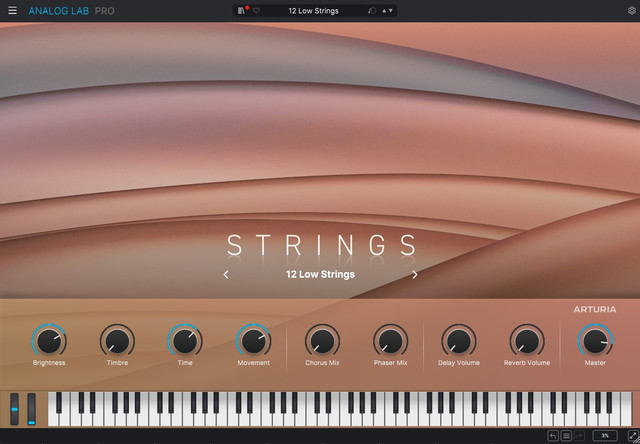Open the hamburger main menu
Screen dimensions: 640x444
(x=13, y=11)
